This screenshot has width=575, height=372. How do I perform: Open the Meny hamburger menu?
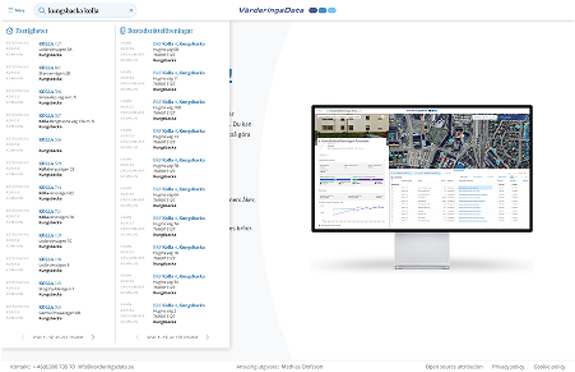[x=16, y=10]
